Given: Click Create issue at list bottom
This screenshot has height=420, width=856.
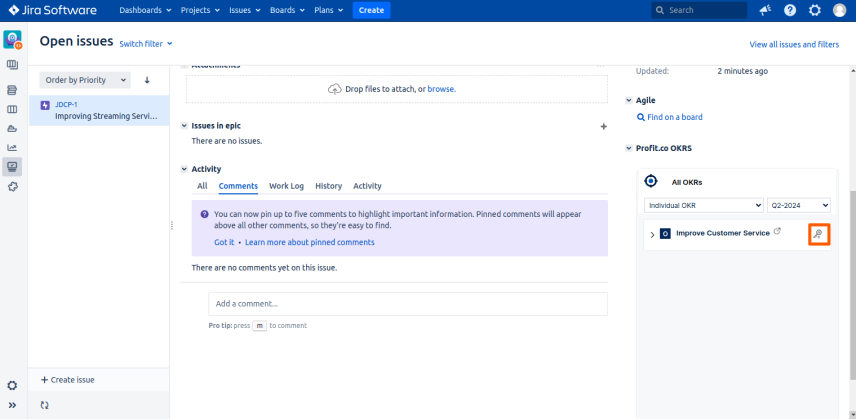Looking at the screenshot, I should 68,380.
